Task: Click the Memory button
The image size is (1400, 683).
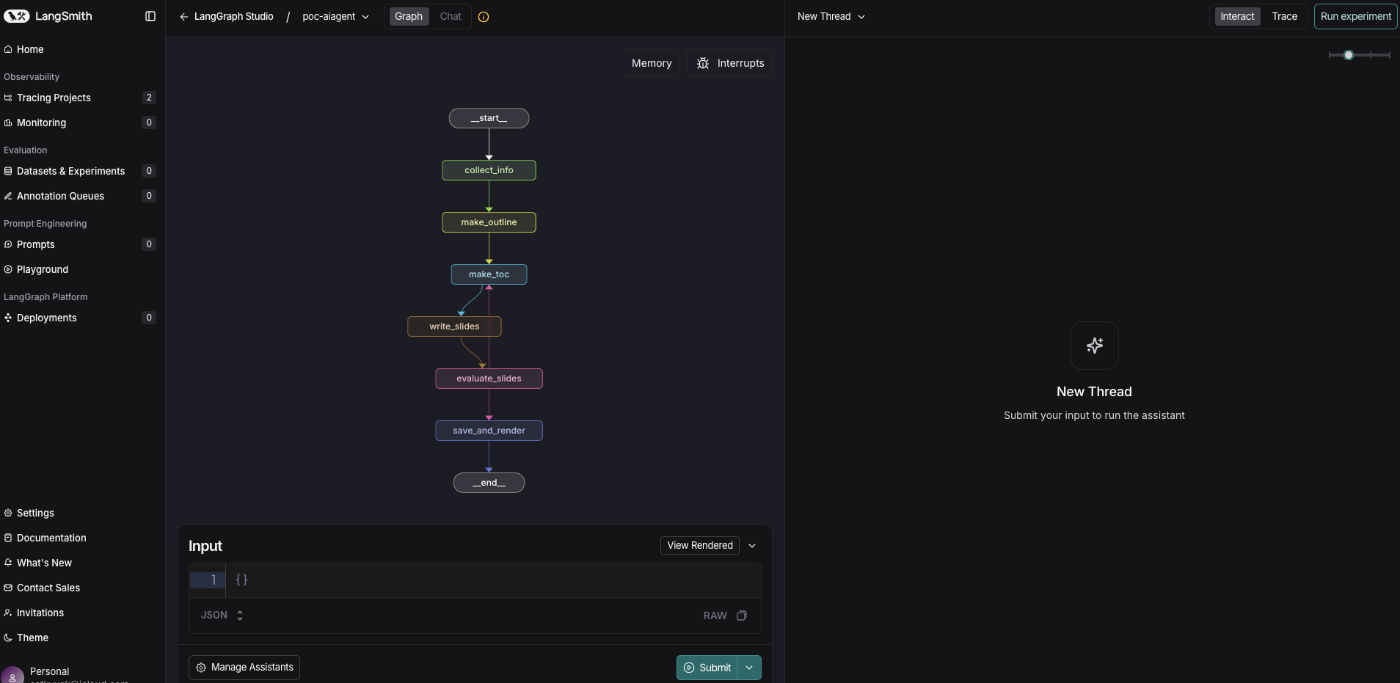Action: [652, 63]
